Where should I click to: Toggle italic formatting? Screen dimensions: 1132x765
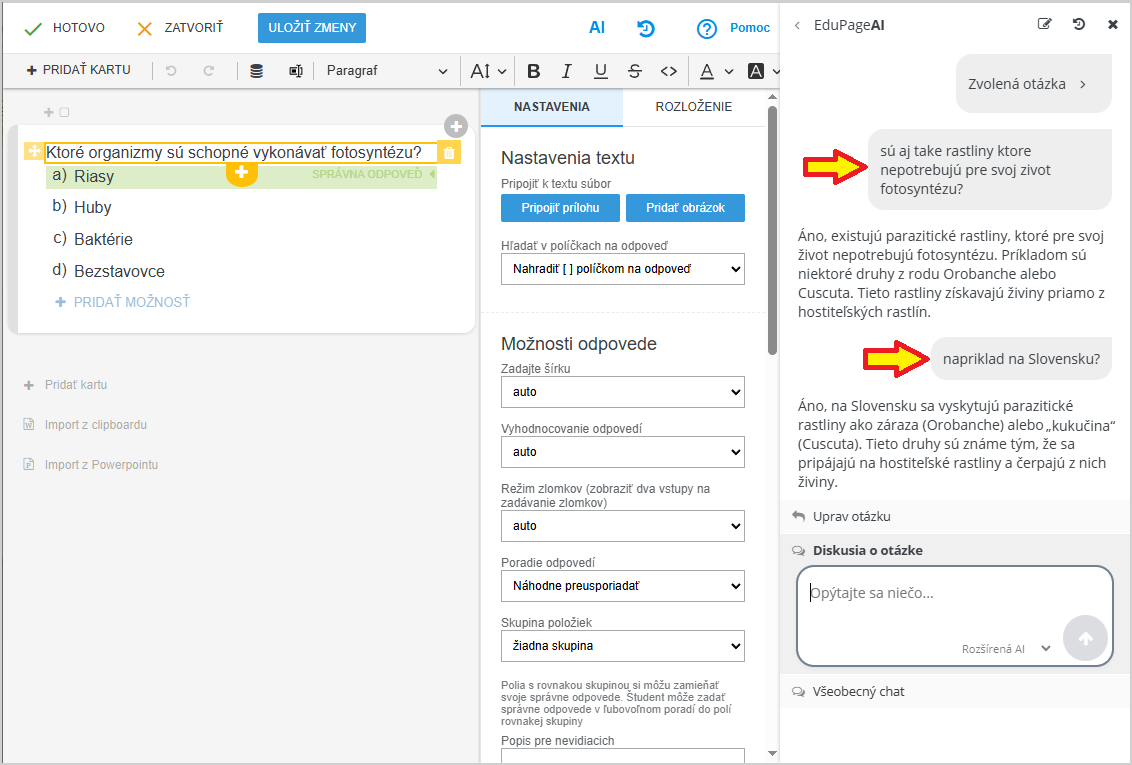(x=567, y=71)
